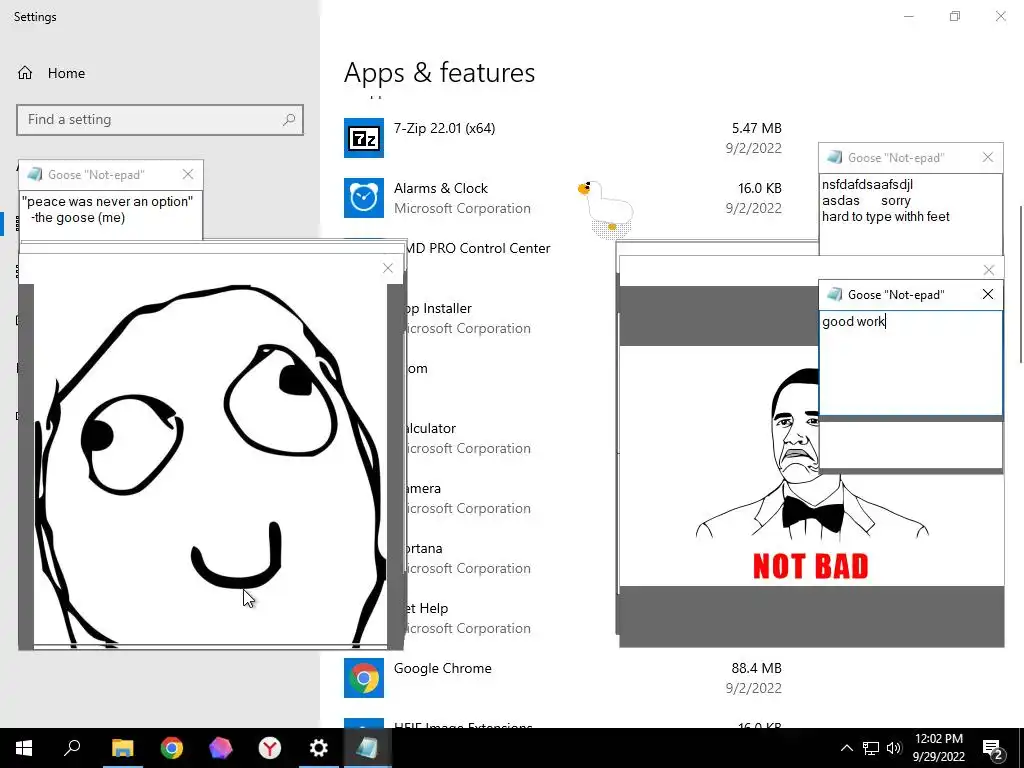Open the purple hexagon app on taskbar
Image resolution: width=1024 pixels, height=768 pixels.
coord(221,748)
